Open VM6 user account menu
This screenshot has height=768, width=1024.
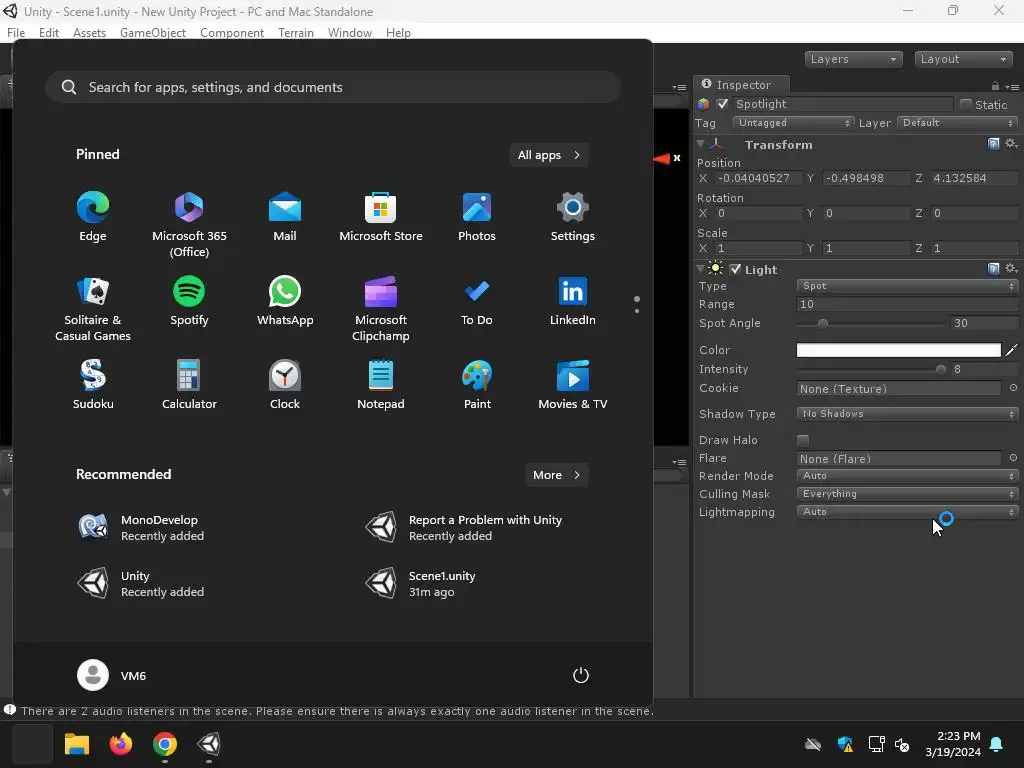(112, 675)
